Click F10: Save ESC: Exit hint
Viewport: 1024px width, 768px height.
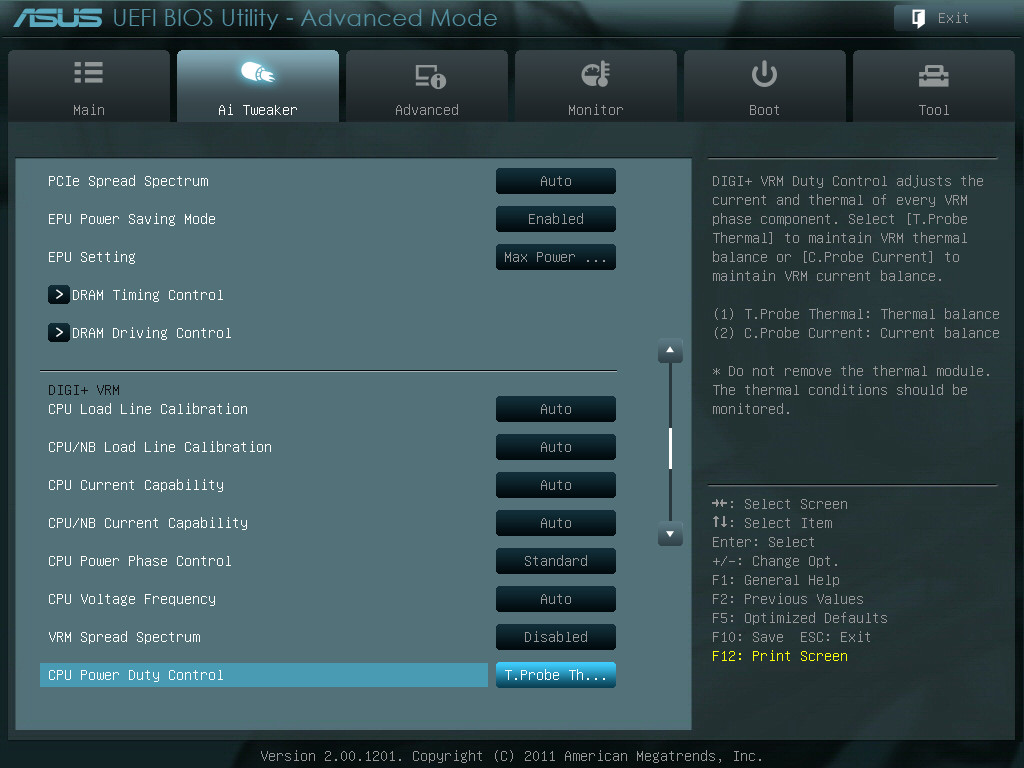[x=792, y=637]
